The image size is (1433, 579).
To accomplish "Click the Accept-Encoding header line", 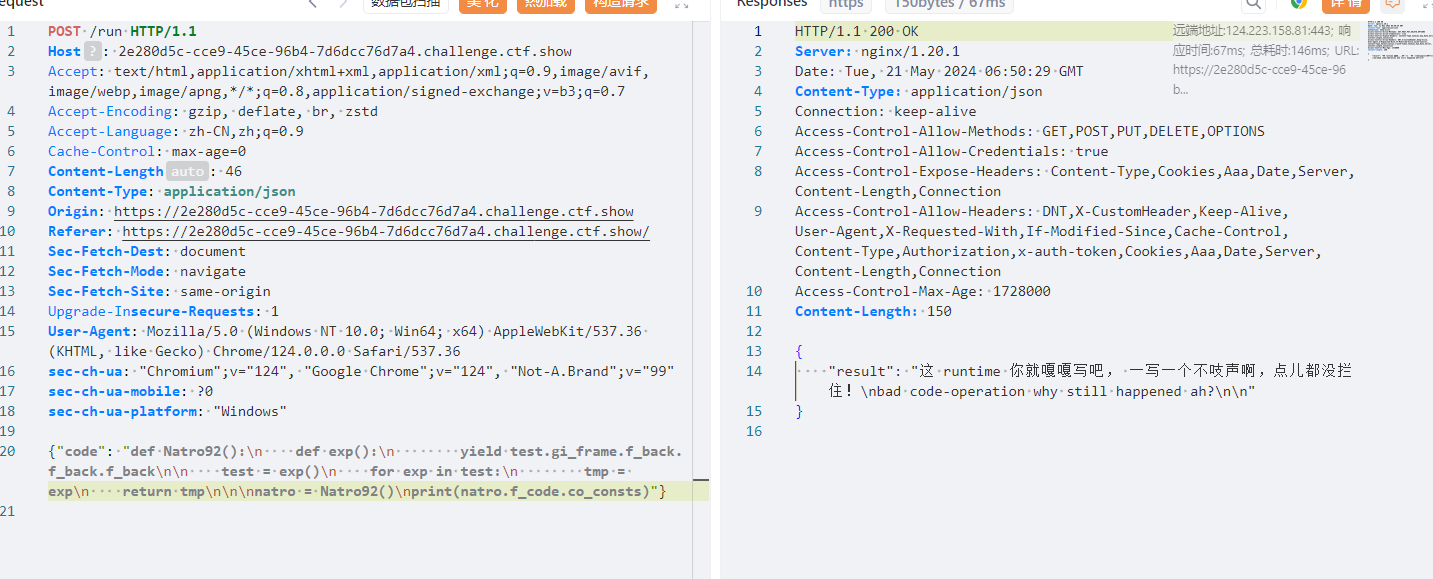I will coord(213,111).
